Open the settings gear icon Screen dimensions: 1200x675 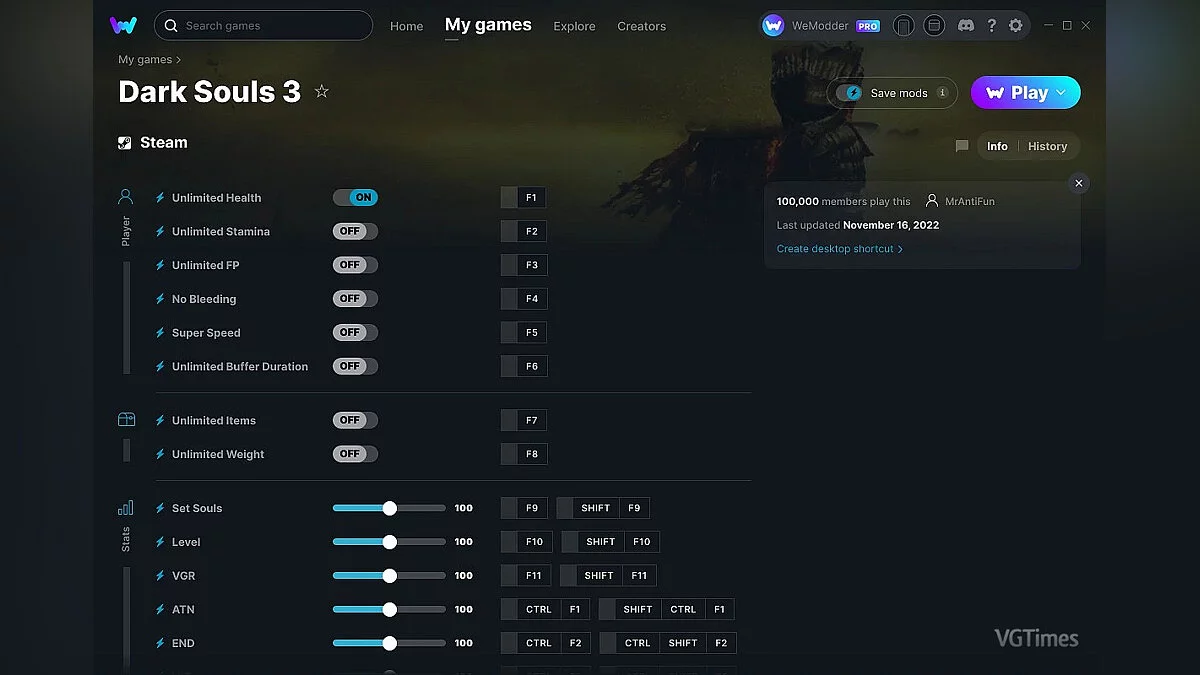1016,26
